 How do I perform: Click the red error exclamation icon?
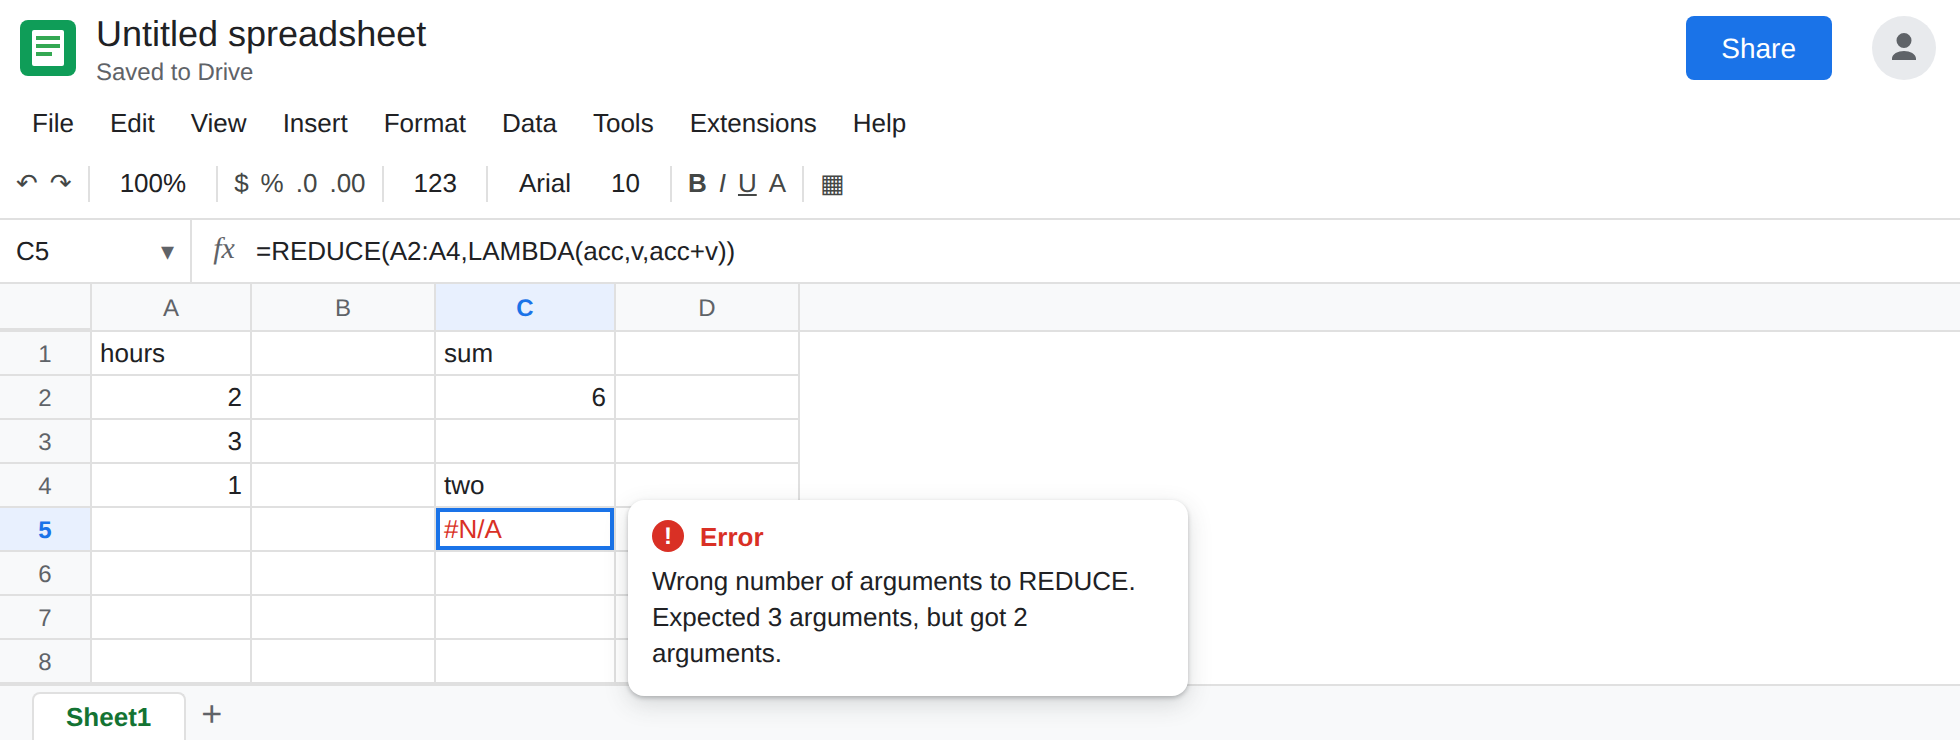pyautogui.click(x=668, y=536)
